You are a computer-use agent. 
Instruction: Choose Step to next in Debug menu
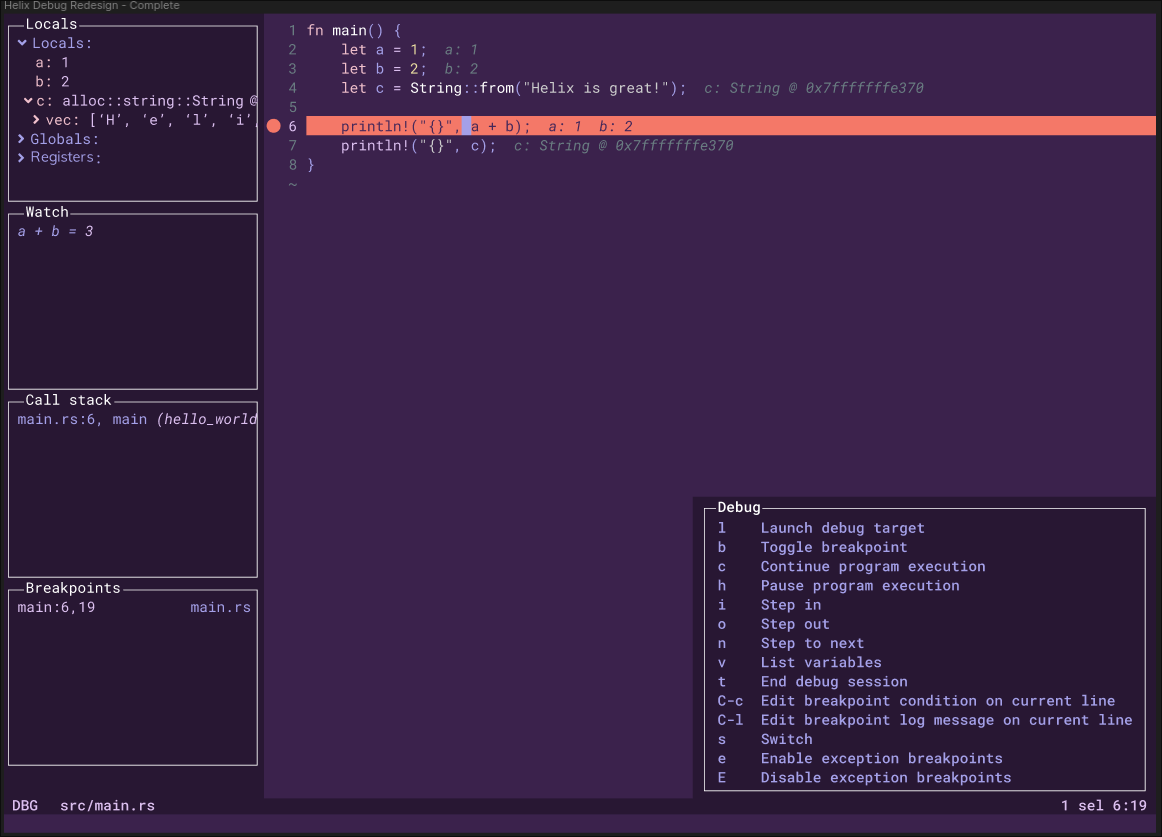pyautogui.click(x=812, y=644)
